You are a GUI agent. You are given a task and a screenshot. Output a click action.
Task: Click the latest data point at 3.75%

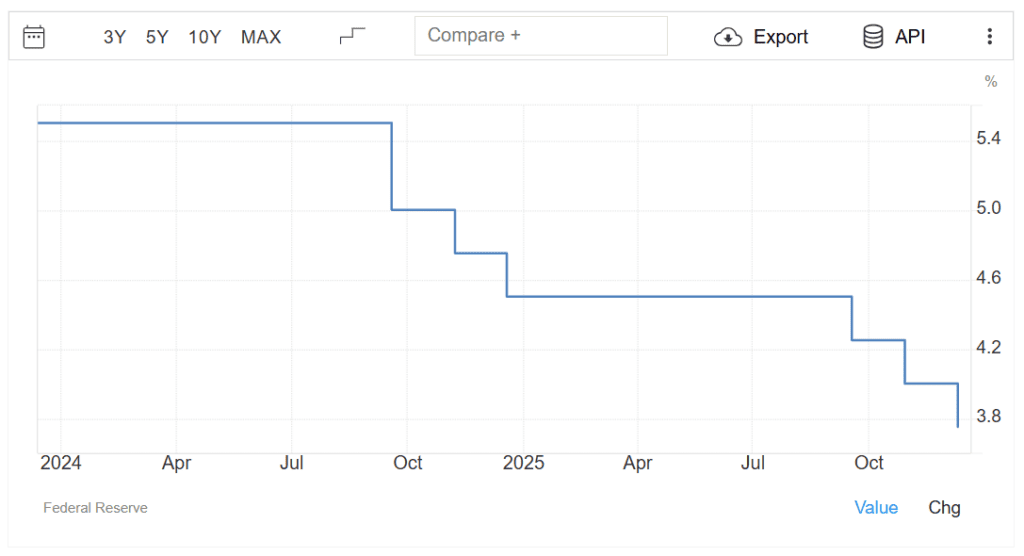pos(958,427)
